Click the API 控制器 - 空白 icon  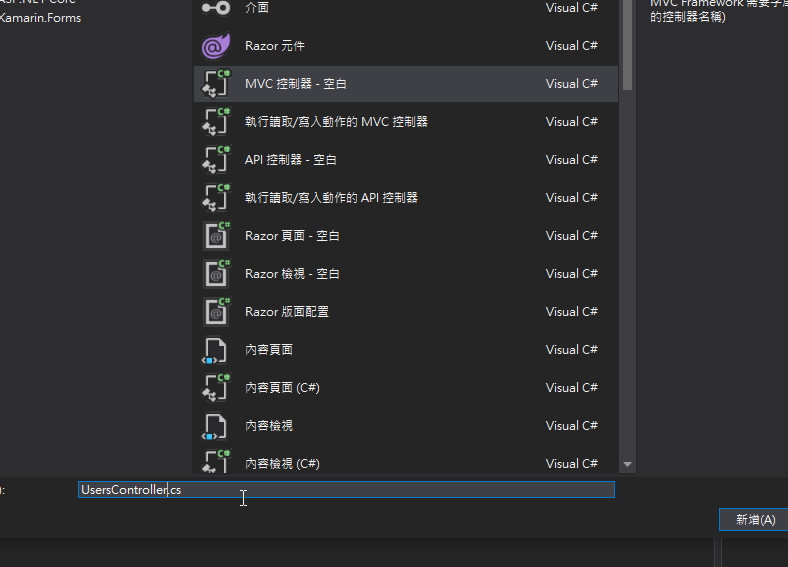(x=216, y=160)
